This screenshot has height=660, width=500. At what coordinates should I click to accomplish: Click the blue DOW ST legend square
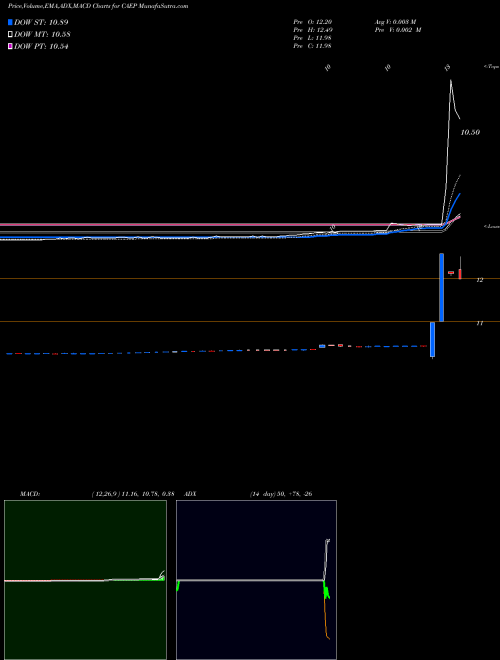10,22
